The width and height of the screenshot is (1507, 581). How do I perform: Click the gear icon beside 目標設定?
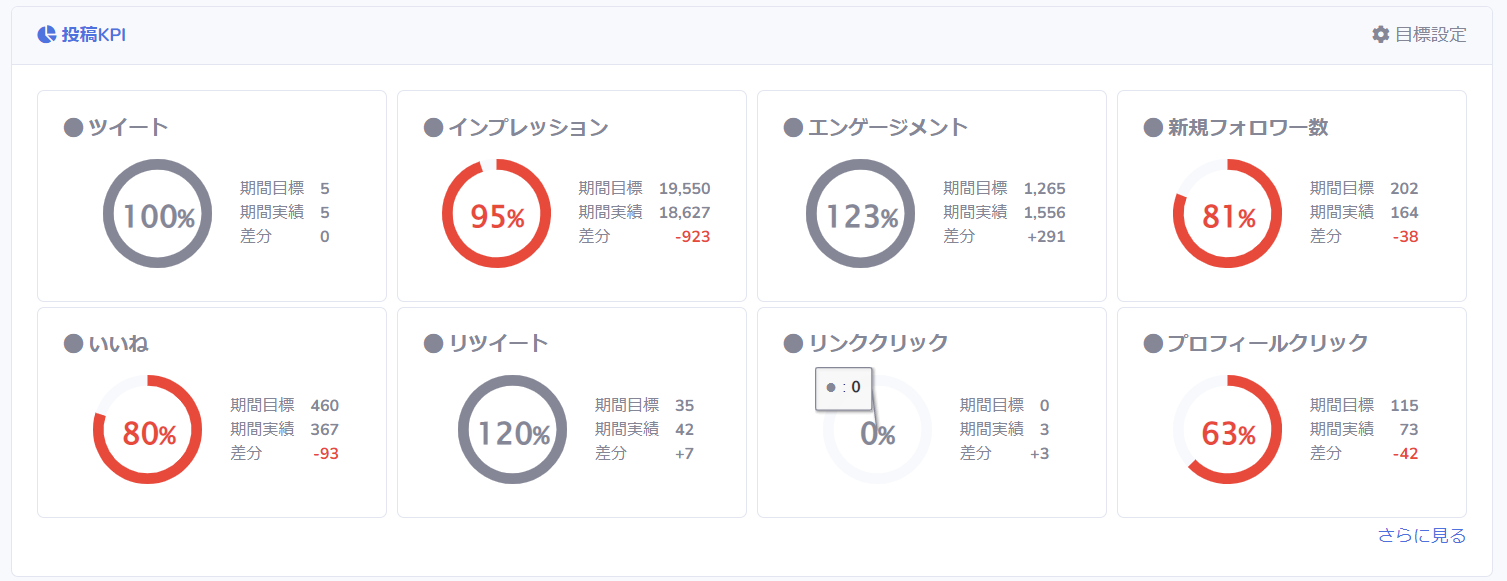(x=1381, y=35)
